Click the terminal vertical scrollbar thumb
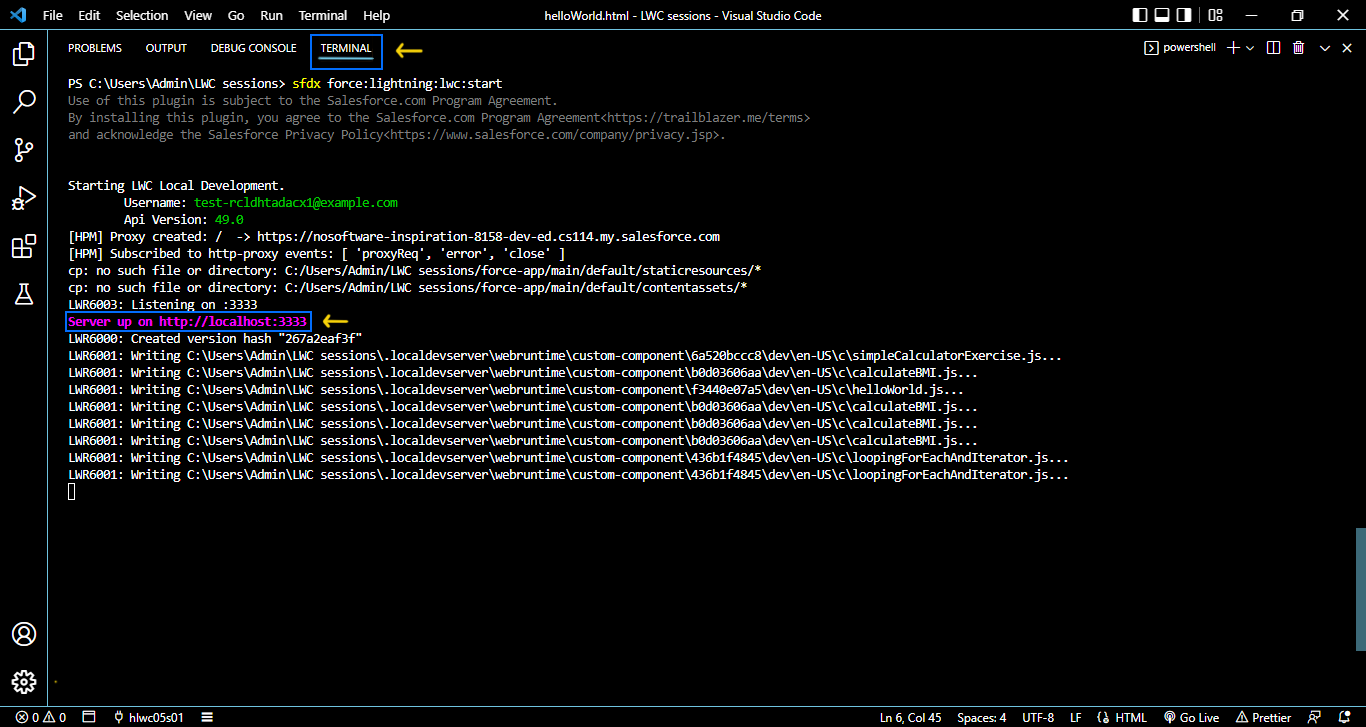Screen dimensions: 1366x727 pos(1360,587)
